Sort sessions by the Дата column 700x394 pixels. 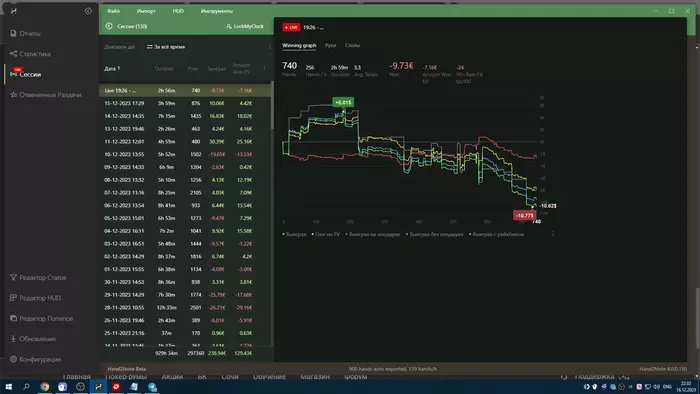(112, 69)
